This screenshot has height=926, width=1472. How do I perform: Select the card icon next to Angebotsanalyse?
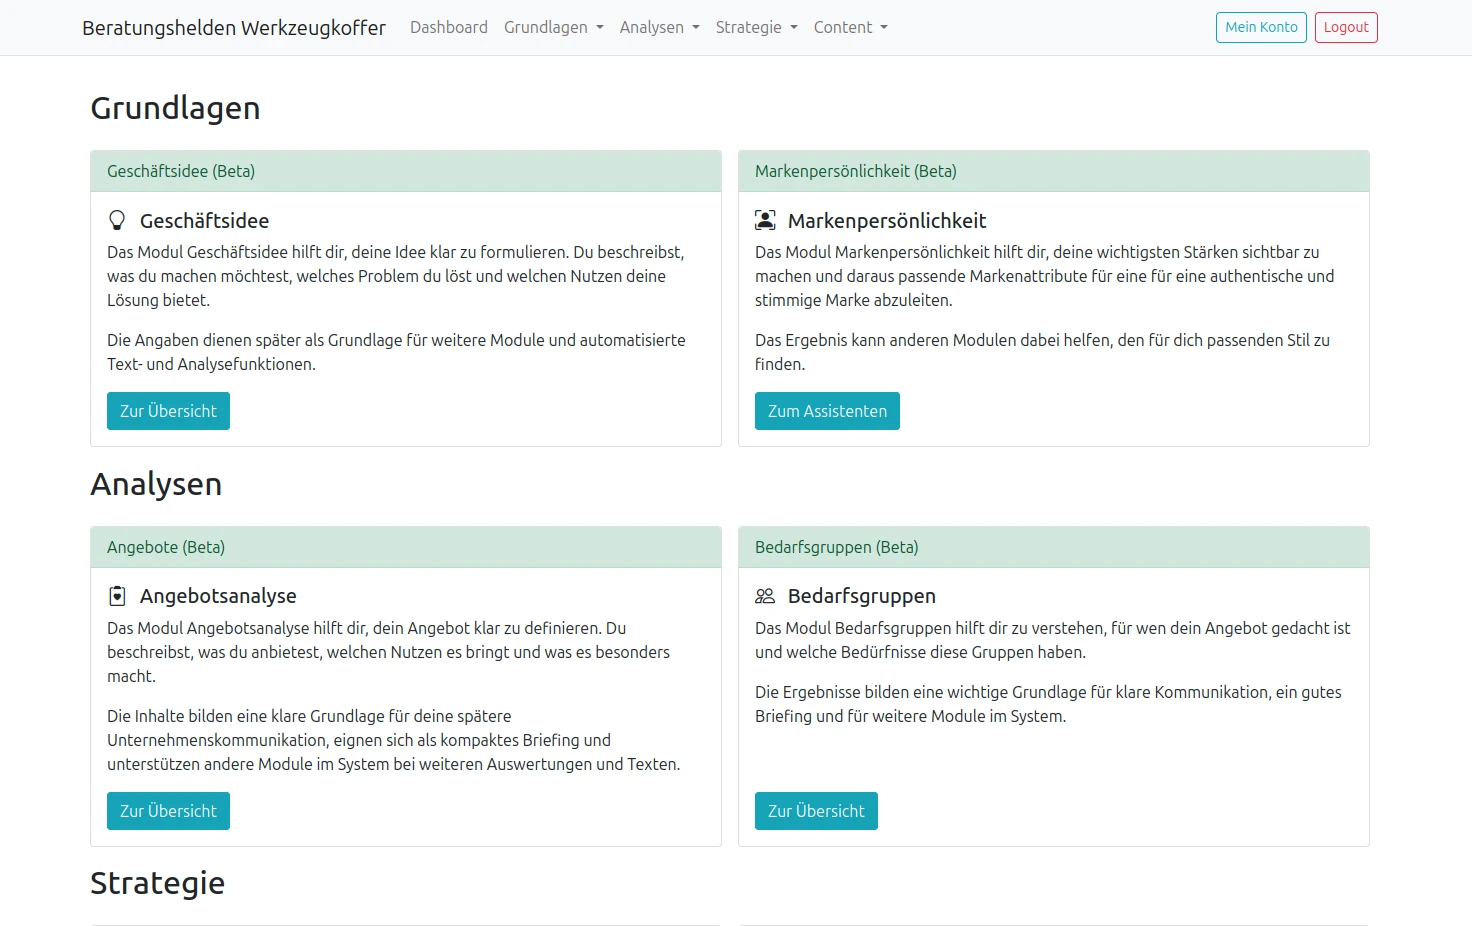pyautogui.click(x=118, y=595)
